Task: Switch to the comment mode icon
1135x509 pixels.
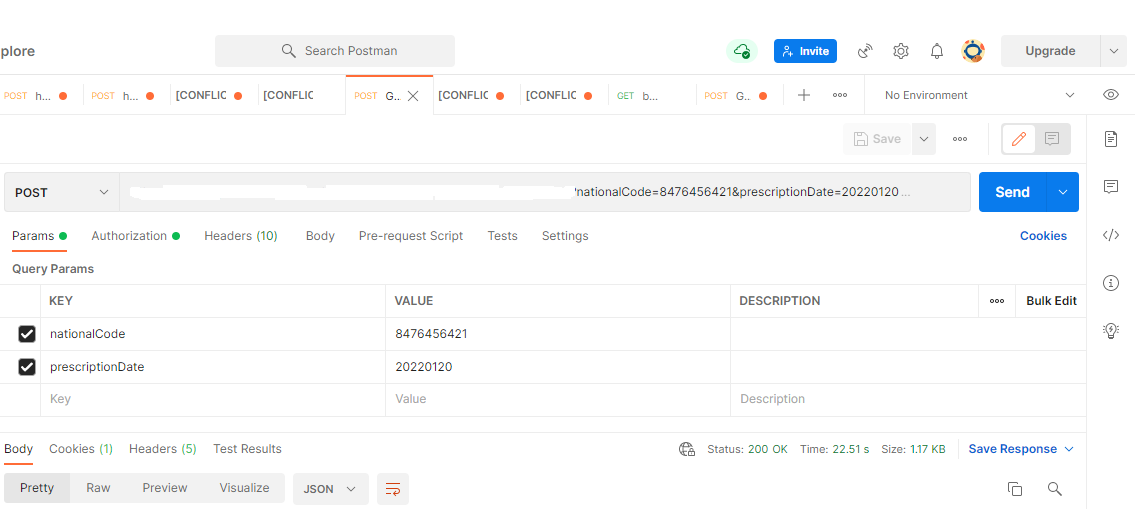Action: [x=1052, y=139]
